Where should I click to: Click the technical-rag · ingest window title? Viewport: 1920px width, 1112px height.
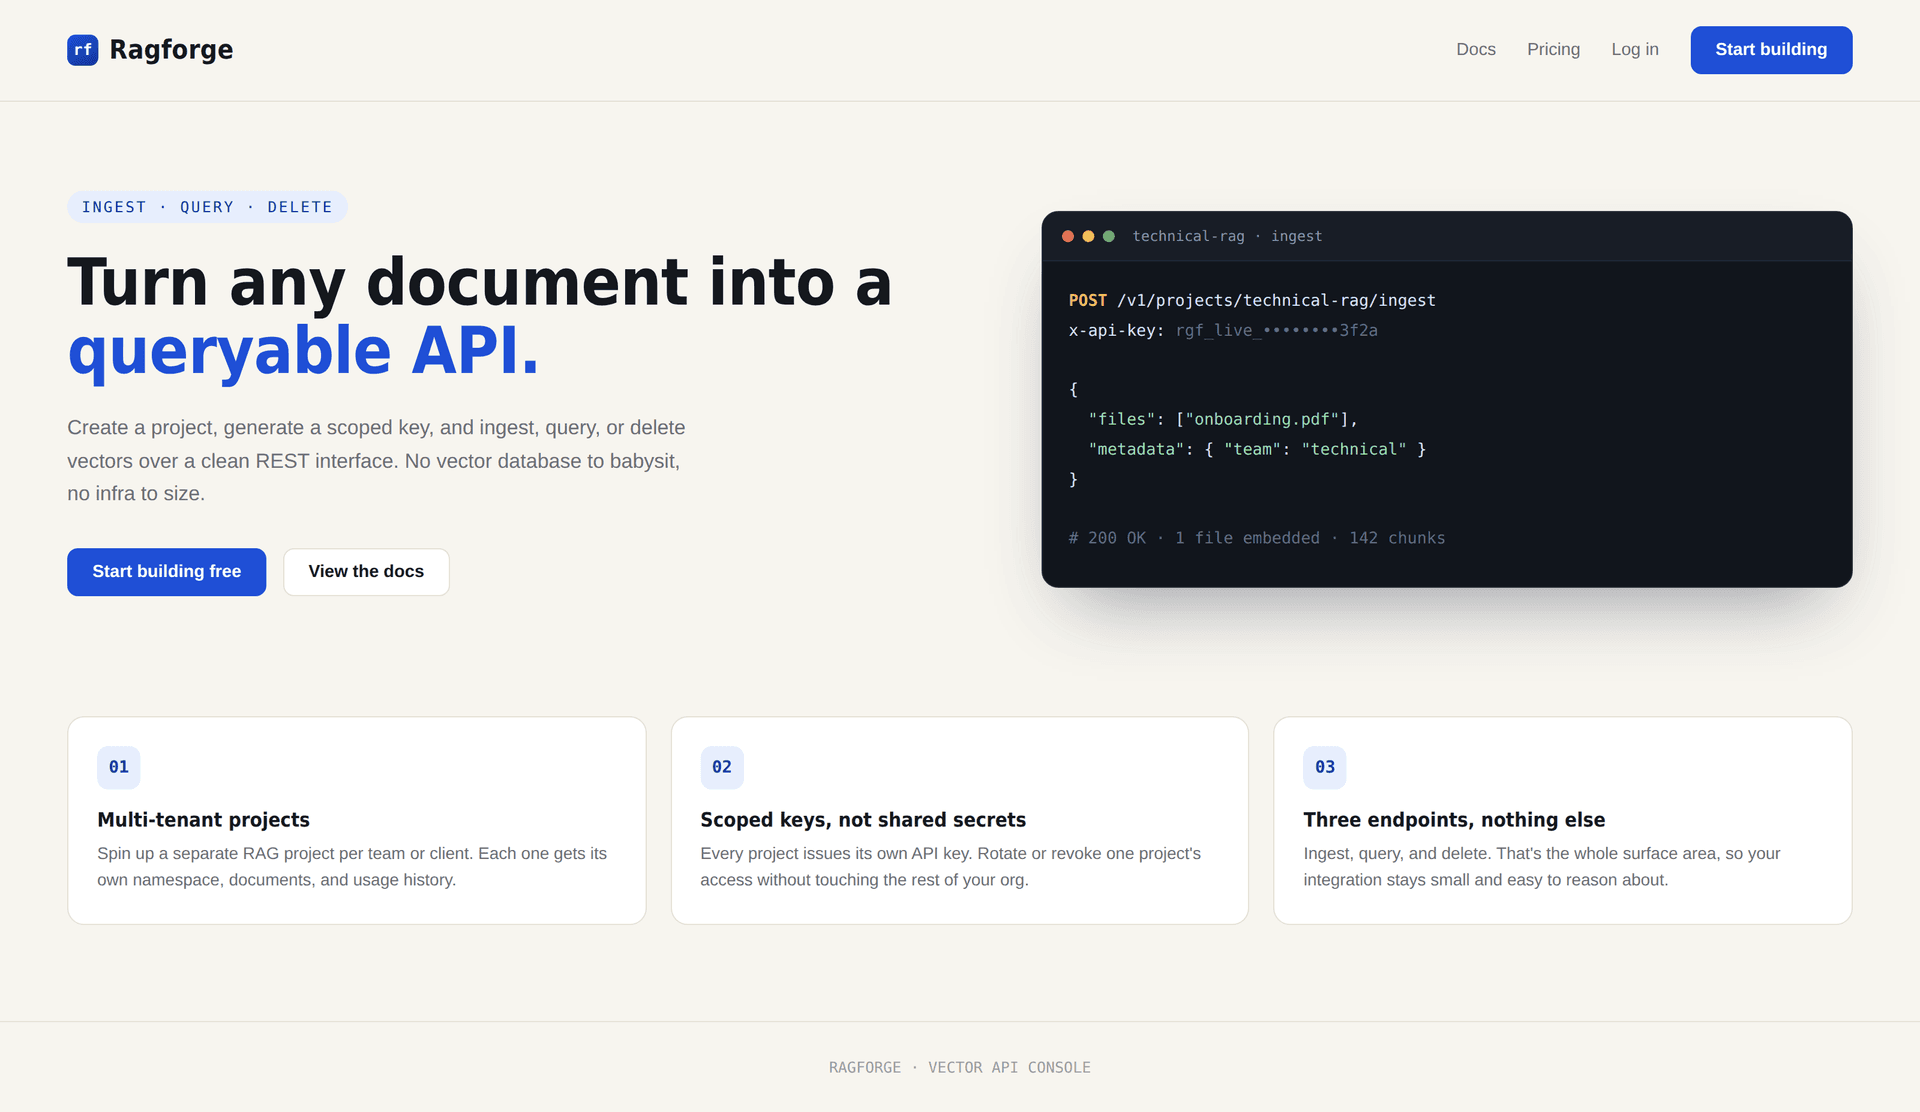1227,236
